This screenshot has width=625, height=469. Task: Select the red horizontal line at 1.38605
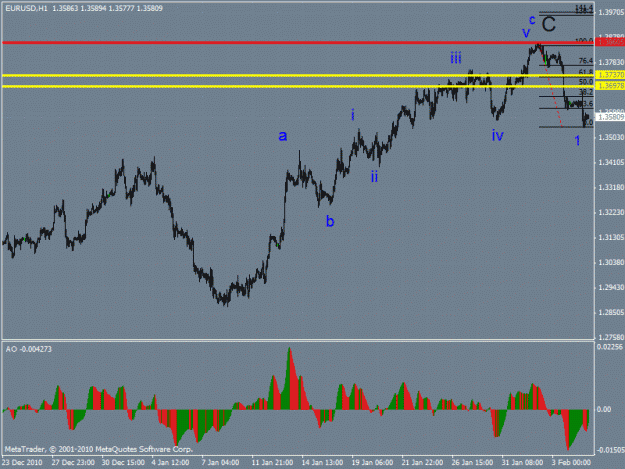(298, 42)
